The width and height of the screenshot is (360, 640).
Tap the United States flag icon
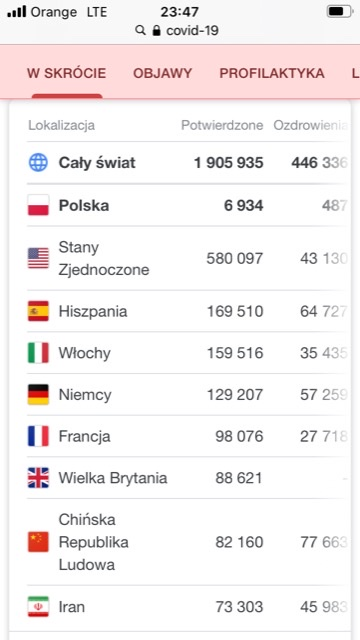click(38, 258)
